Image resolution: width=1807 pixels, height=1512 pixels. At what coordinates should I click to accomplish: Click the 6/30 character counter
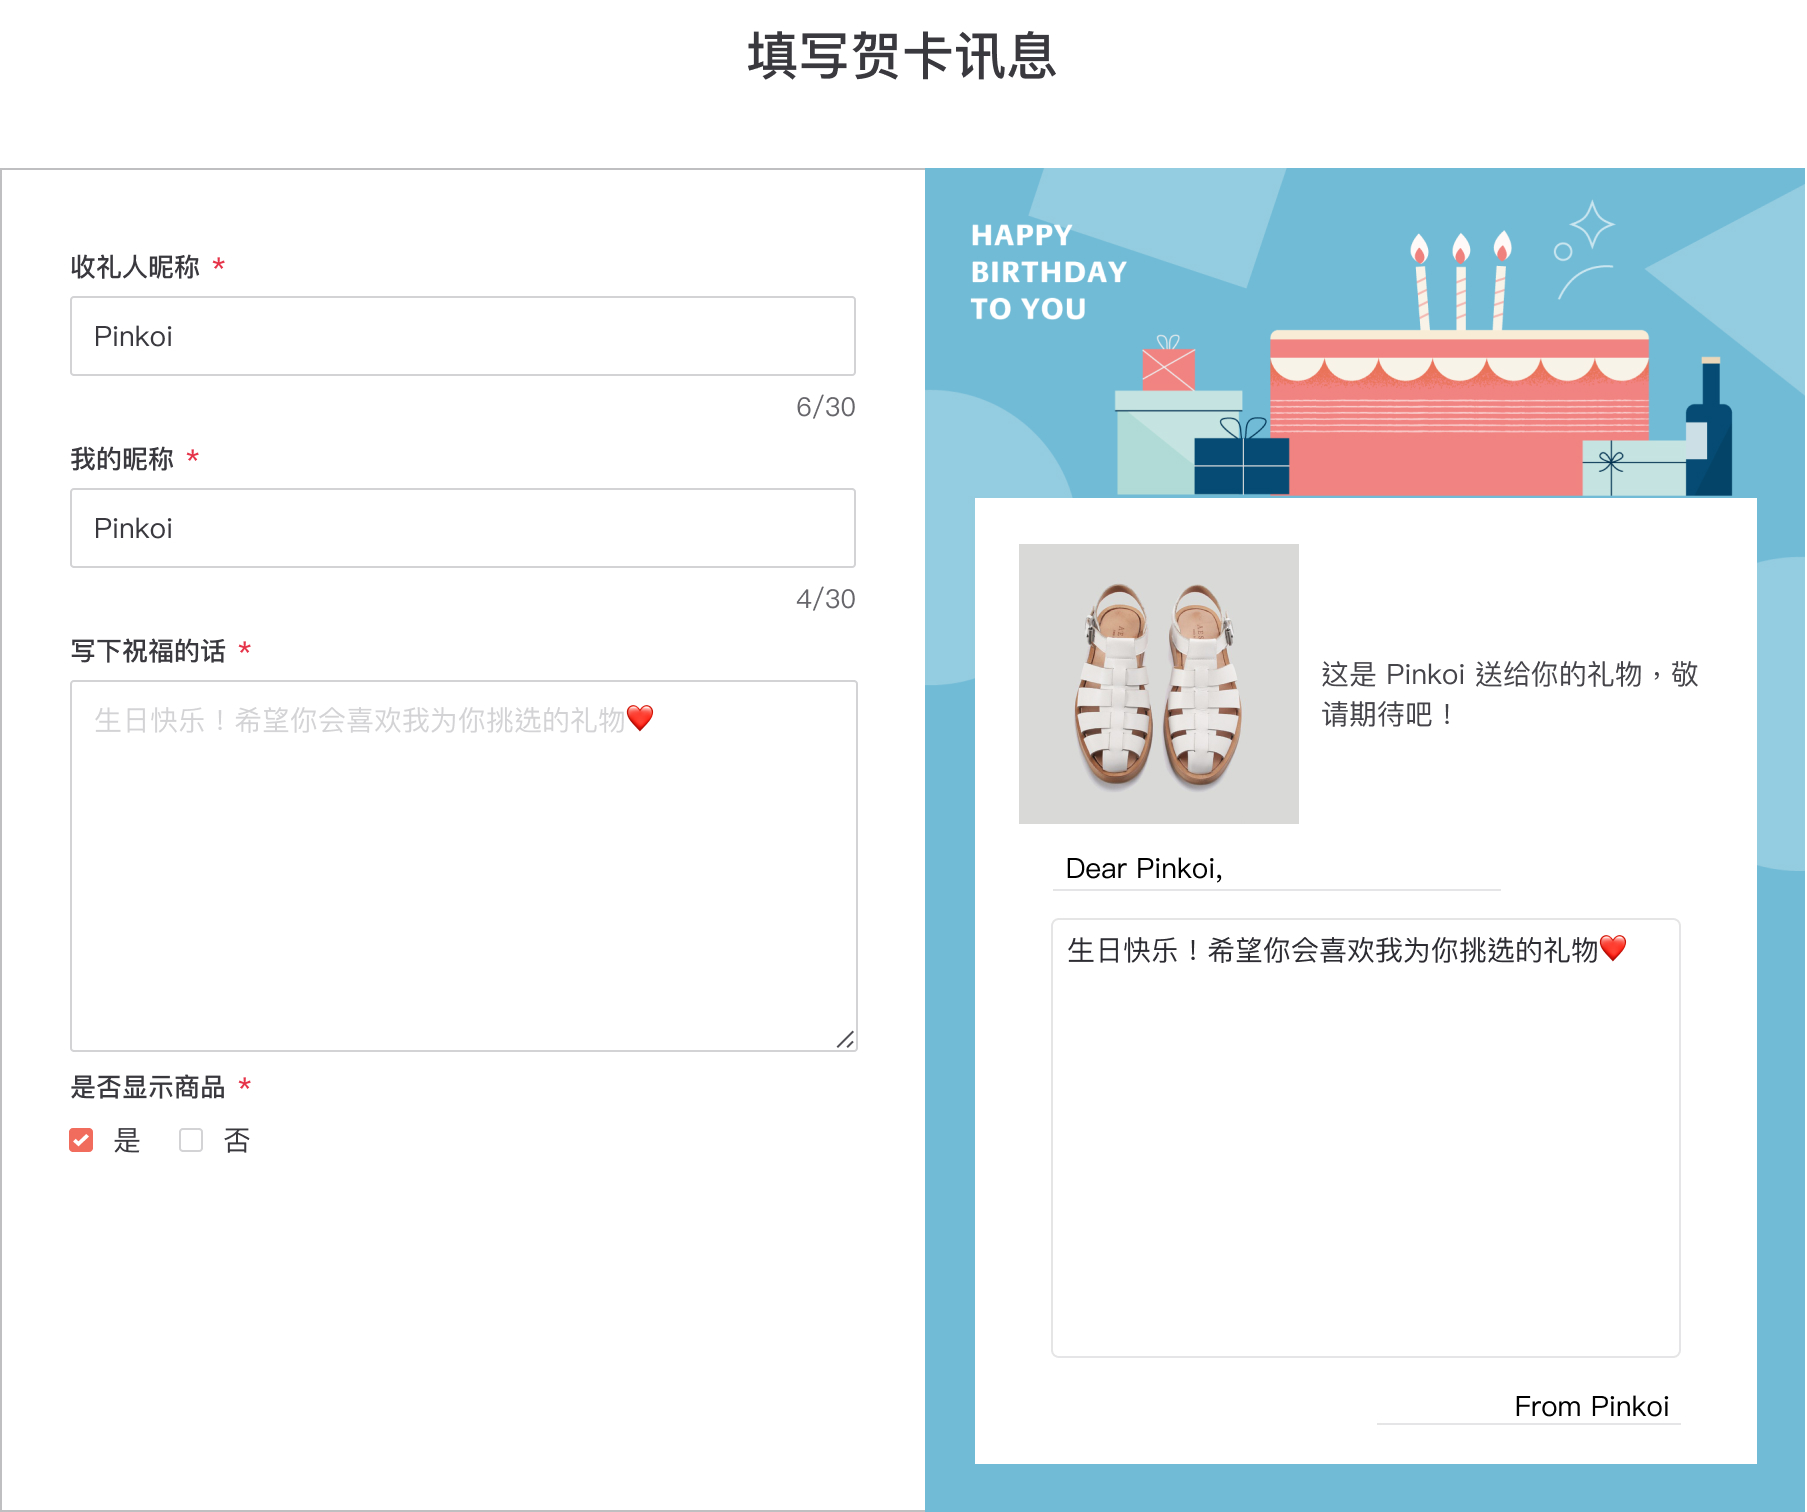[x=826, y=407]
